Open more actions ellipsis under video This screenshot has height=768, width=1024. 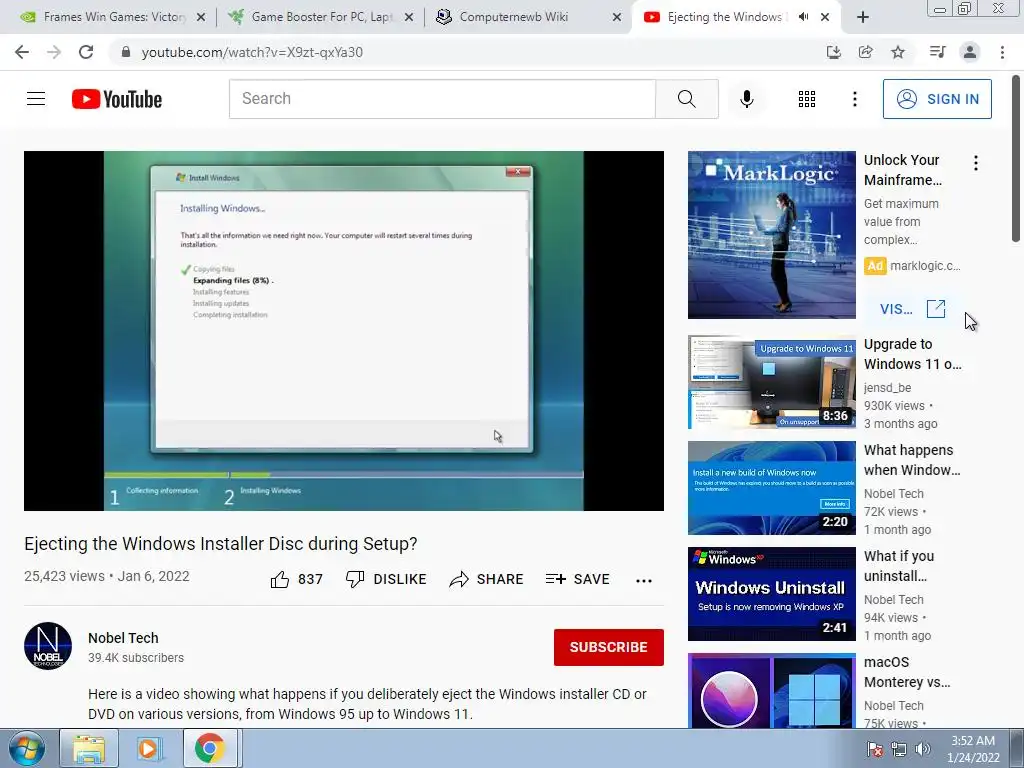pyautogui.click(x=644, y=580)
